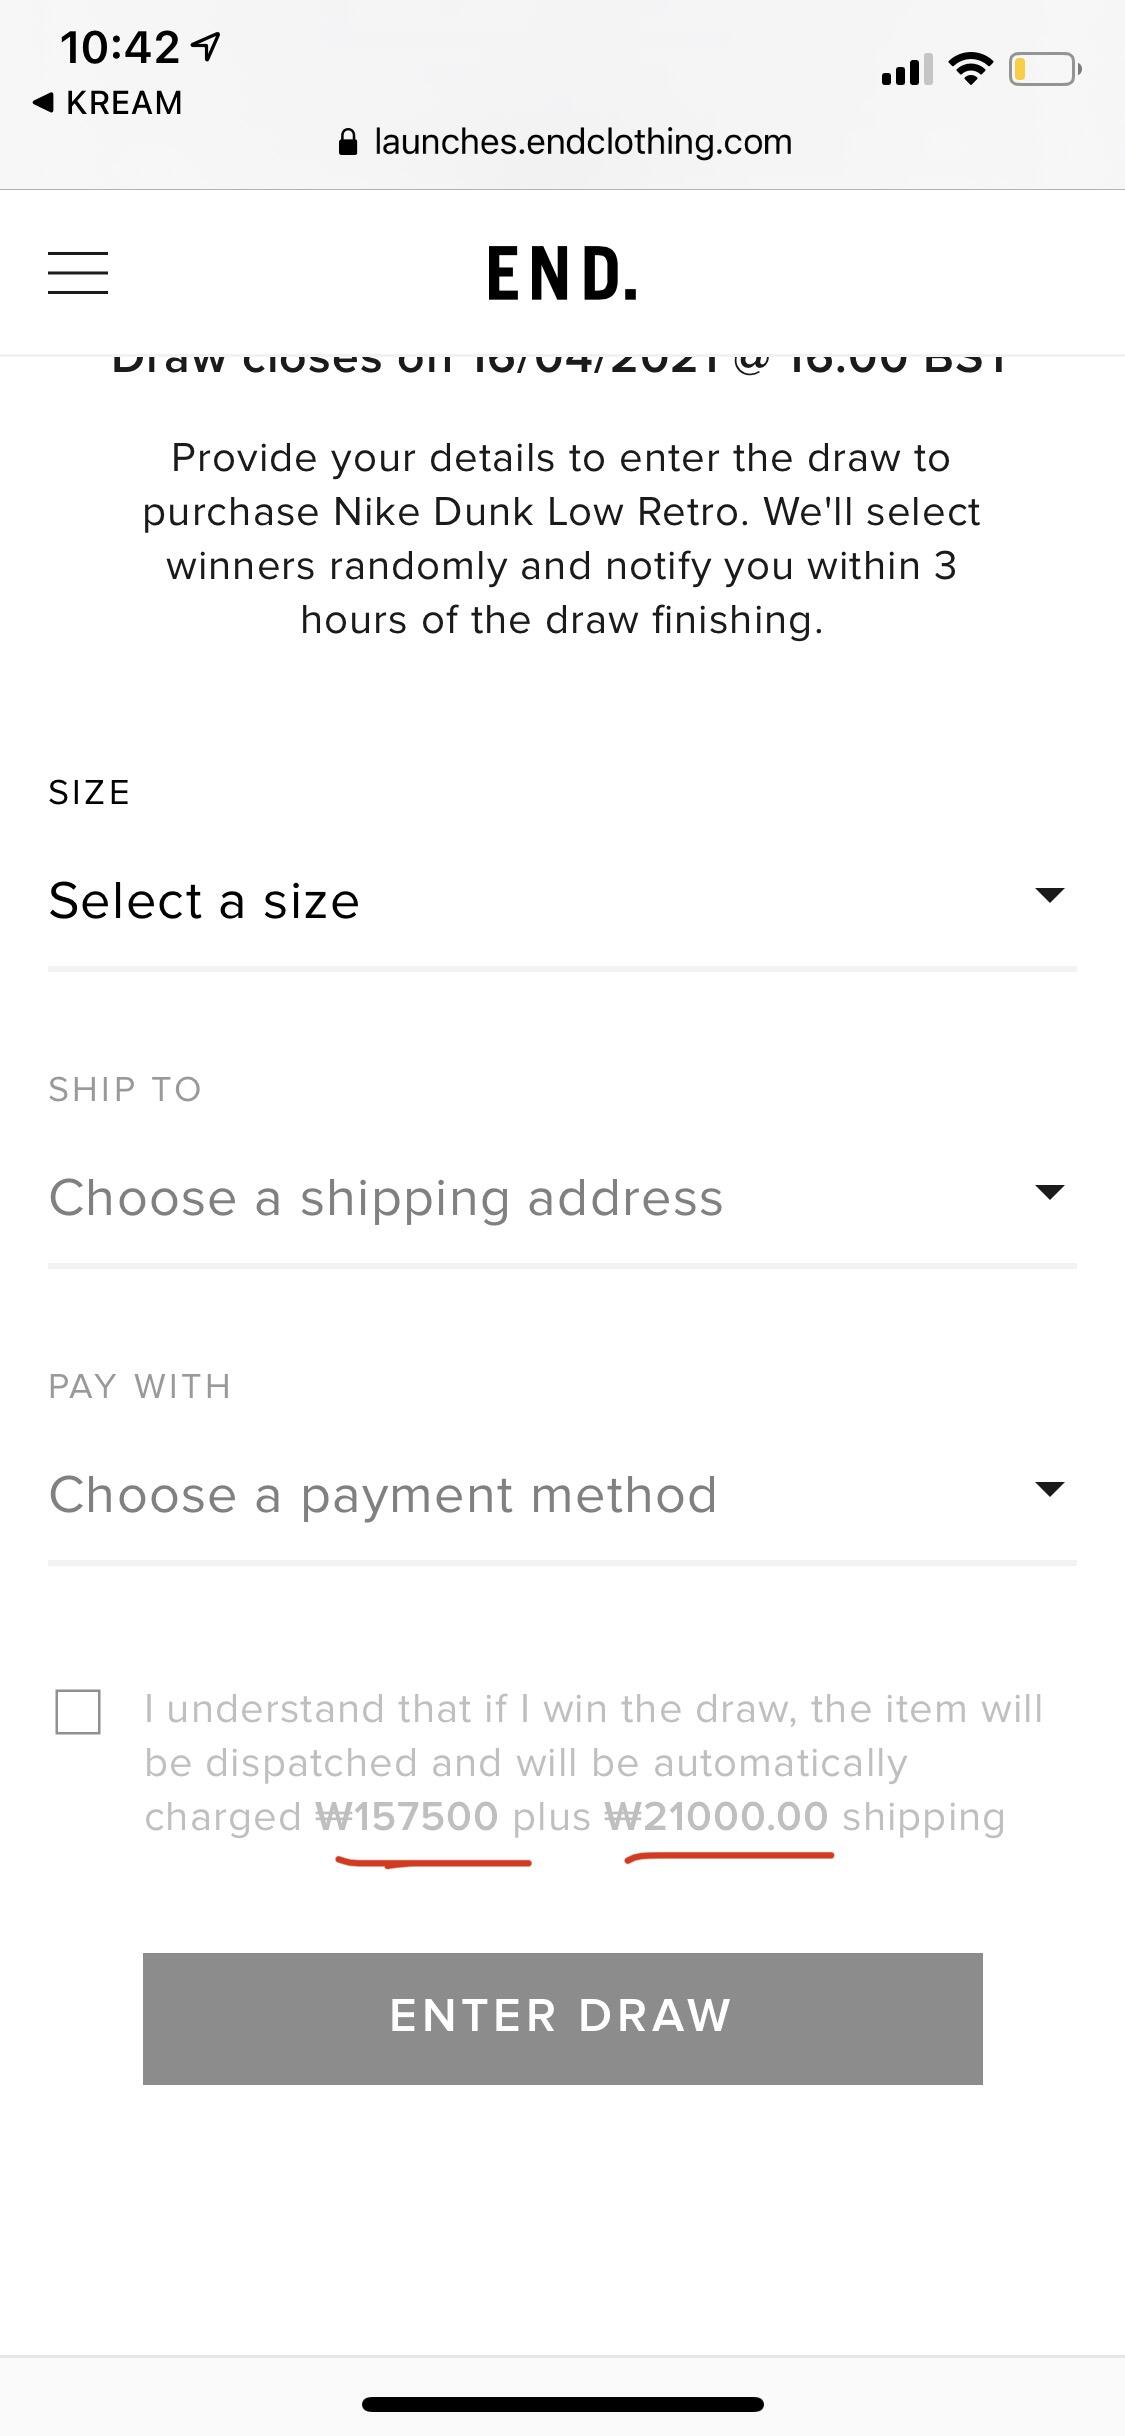1125x2436 pixels.
Task: Open the hamburger menu
Action: click(78, 273)
